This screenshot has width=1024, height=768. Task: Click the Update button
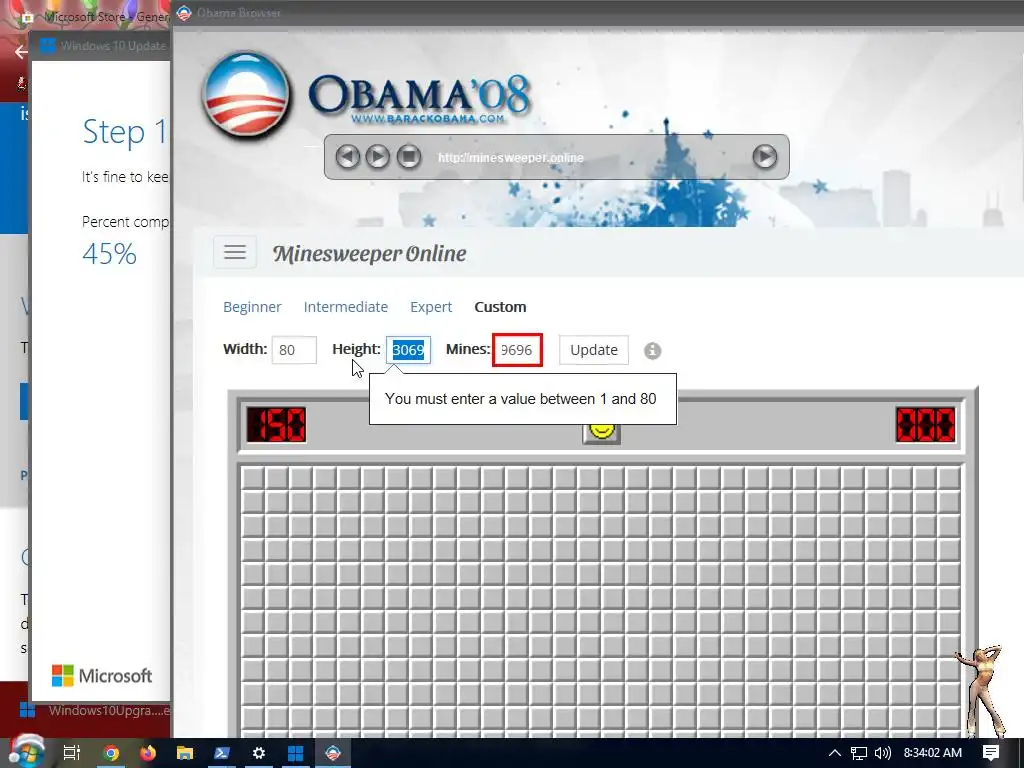[594, 350]
